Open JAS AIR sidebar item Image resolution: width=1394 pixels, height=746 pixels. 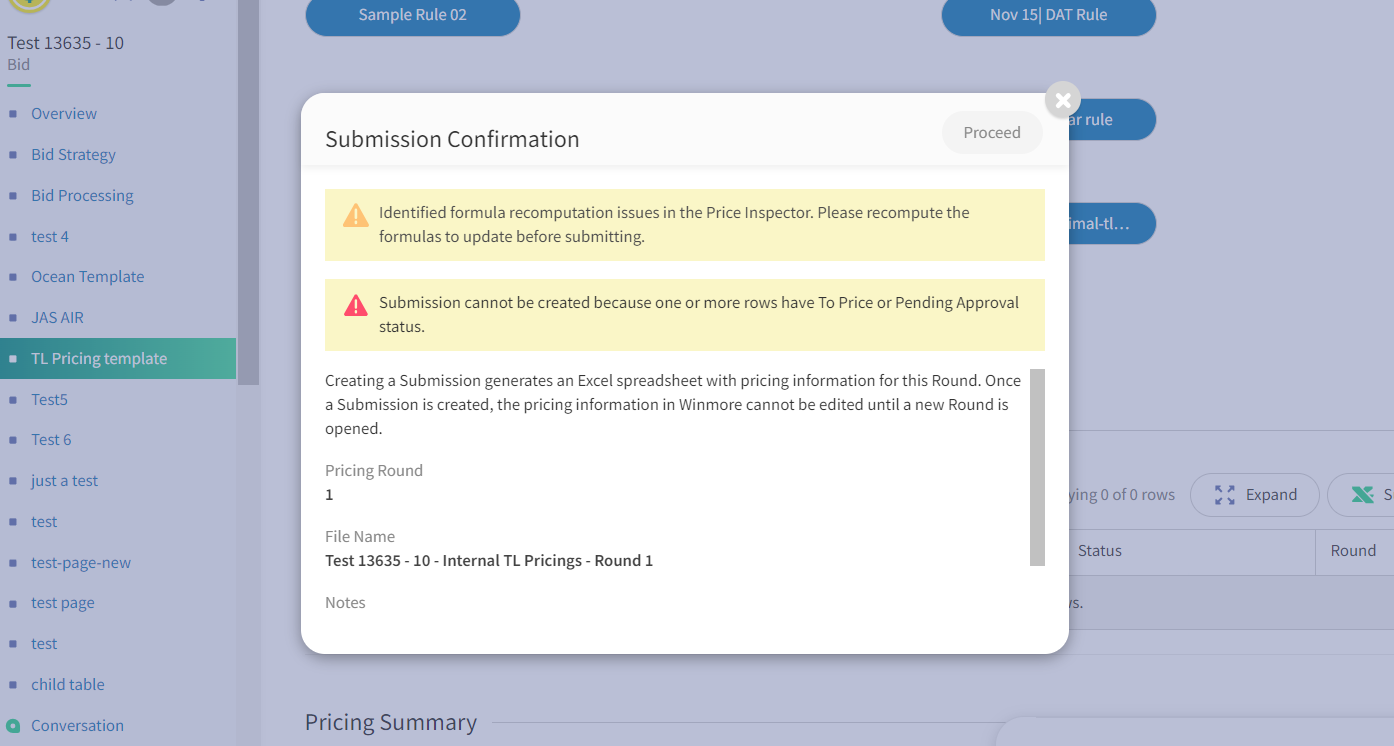tap(57, 318)
